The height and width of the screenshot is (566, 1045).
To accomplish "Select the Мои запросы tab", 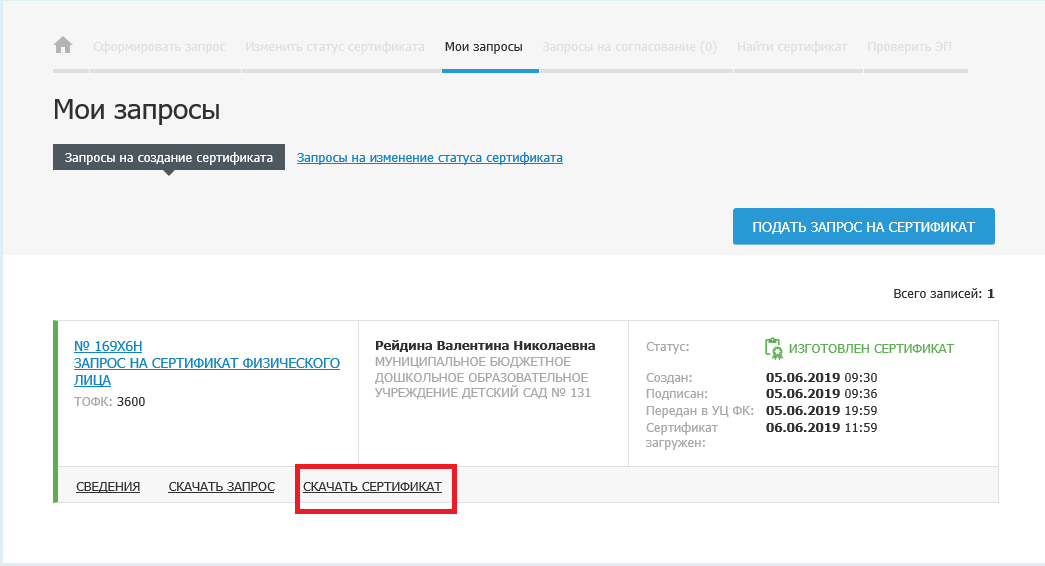I will coord(484,47).
